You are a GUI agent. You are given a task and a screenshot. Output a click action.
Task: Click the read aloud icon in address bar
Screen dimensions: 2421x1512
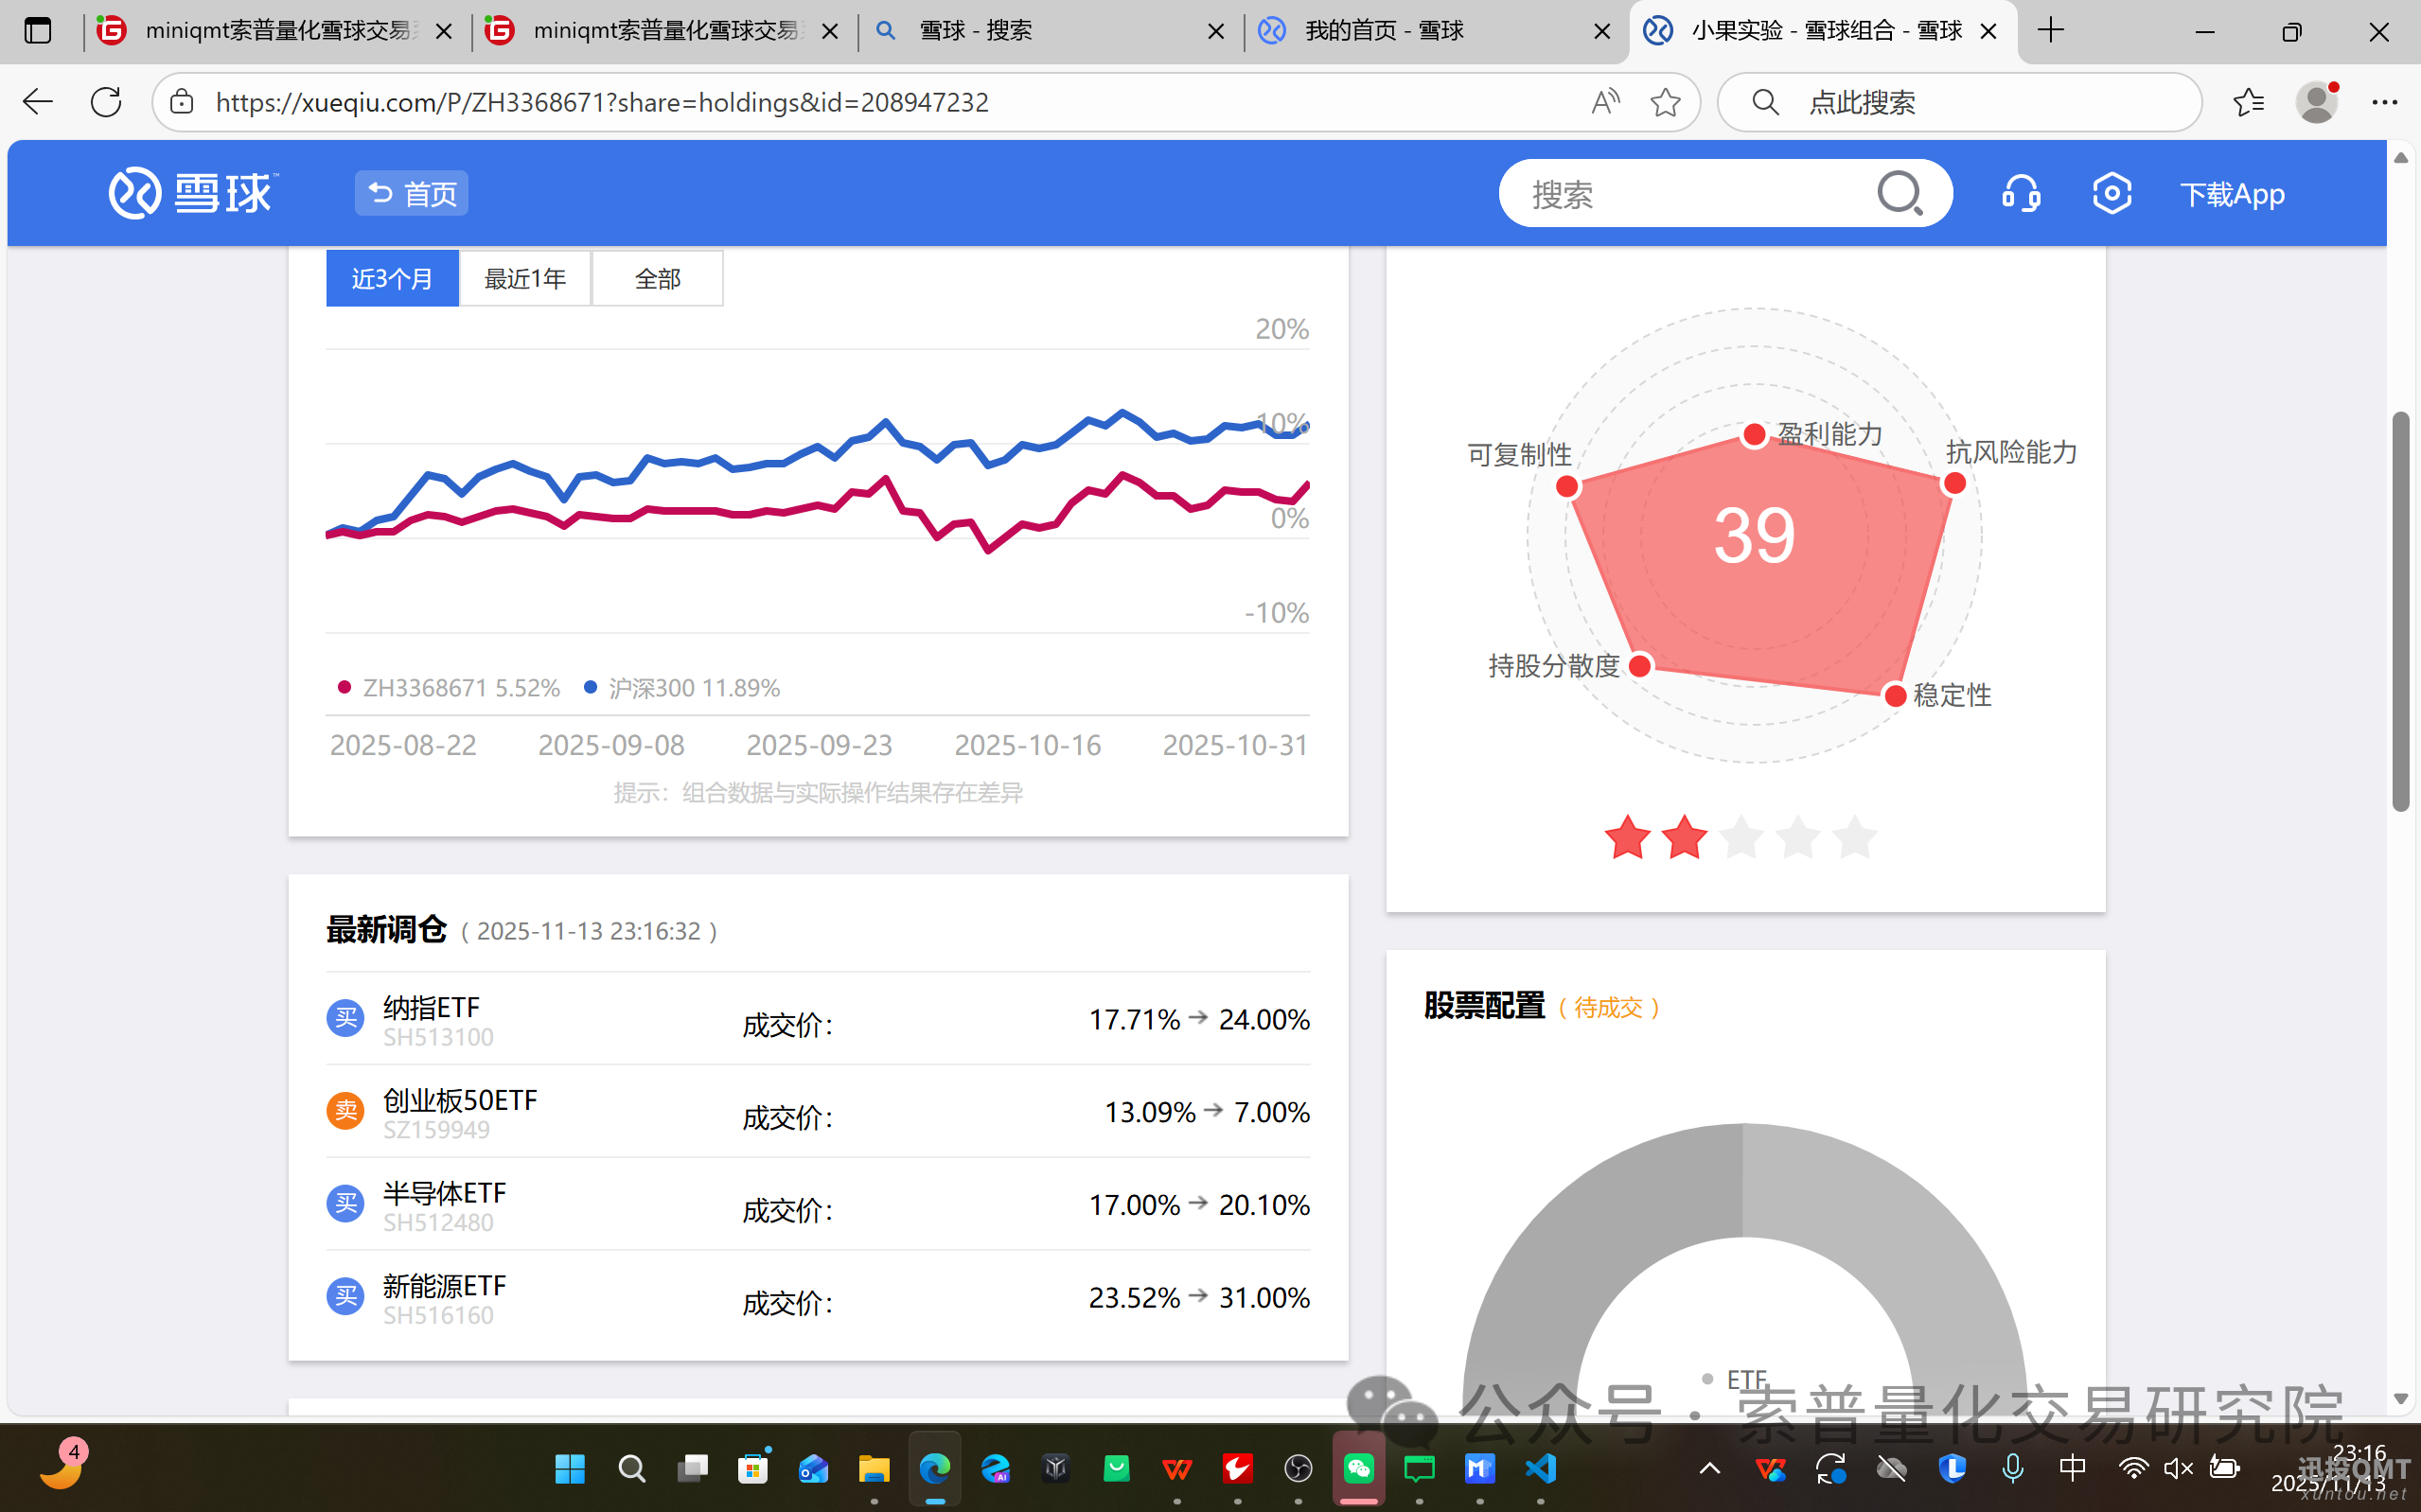(1605, 102)
